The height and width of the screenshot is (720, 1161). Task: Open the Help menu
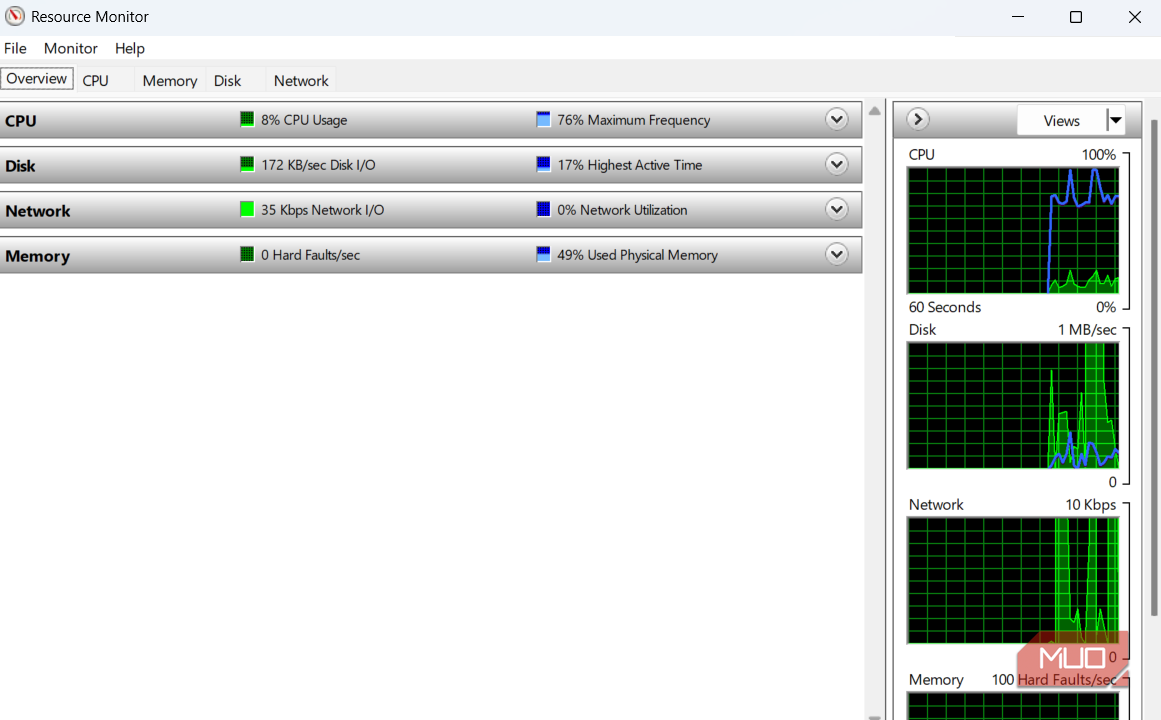[x=130, y=48]
